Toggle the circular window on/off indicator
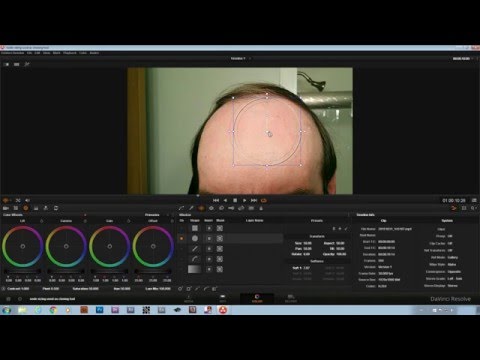Viewport: 480px width, 360px height. click(182, 238)
